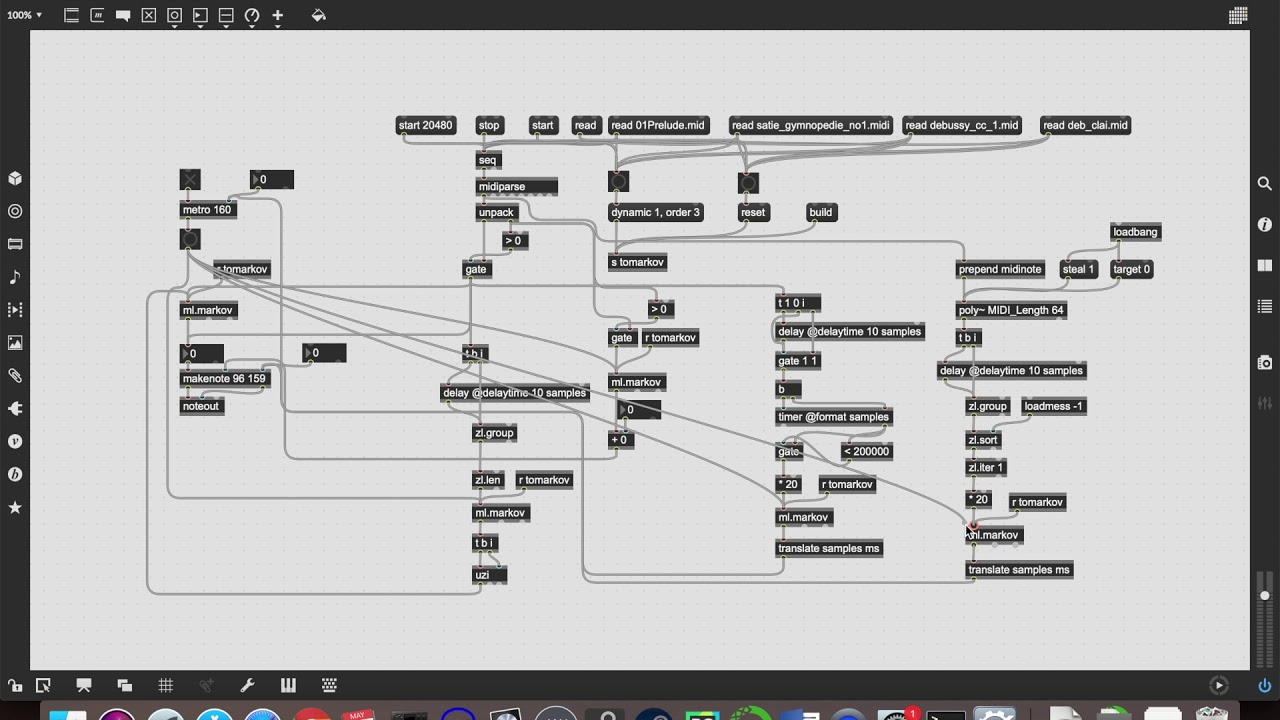Open the BEAP modules icon in sidebar
The width and height of the screenshot is (1280, 720).
[x=15, y=475]
